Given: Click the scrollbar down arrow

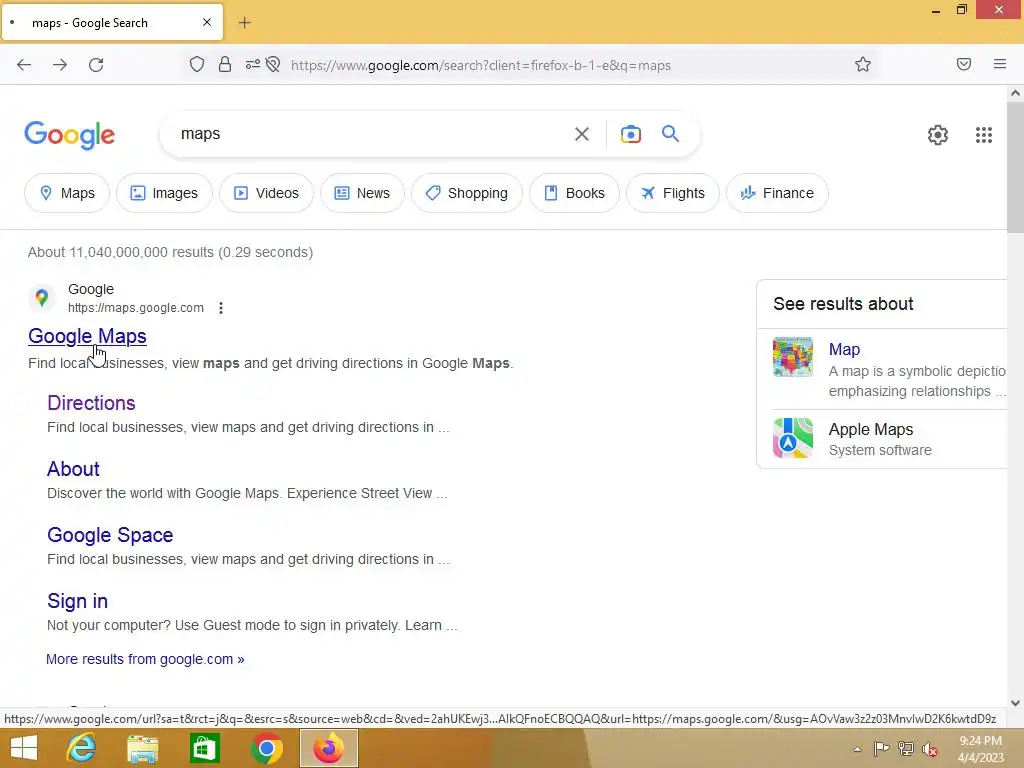Looking at the screenshot, I should (1016, 703).
